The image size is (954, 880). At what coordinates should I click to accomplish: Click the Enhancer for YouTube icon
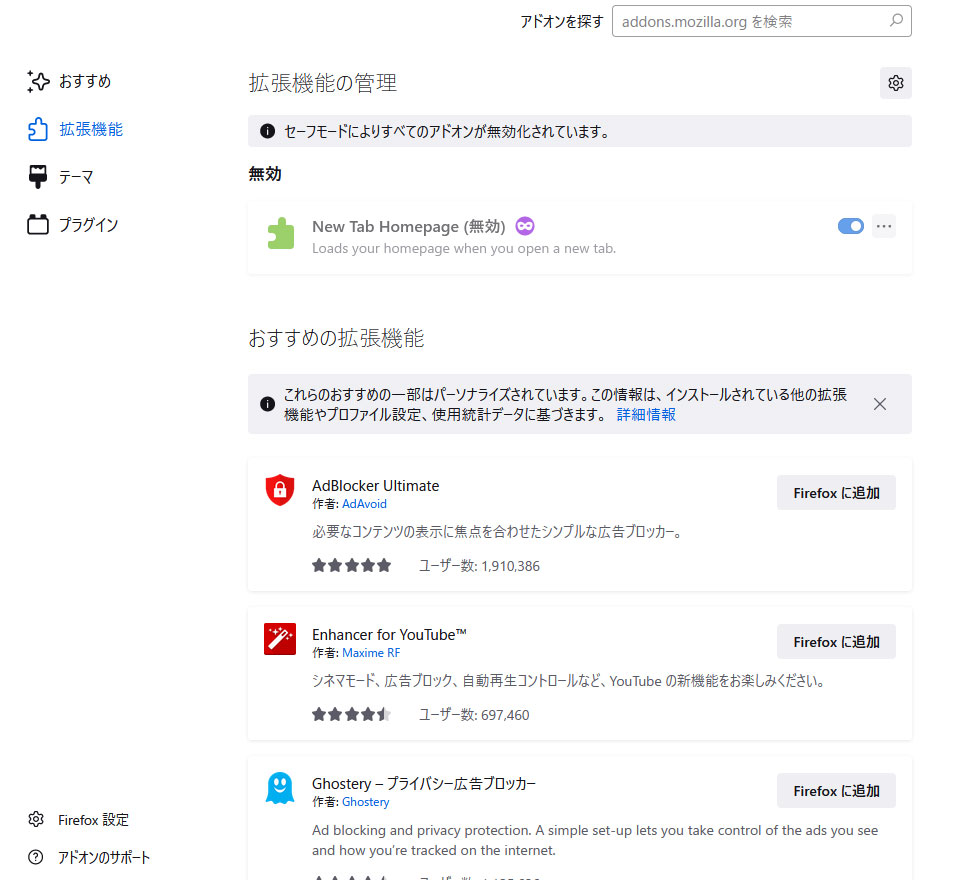[280, 639]
